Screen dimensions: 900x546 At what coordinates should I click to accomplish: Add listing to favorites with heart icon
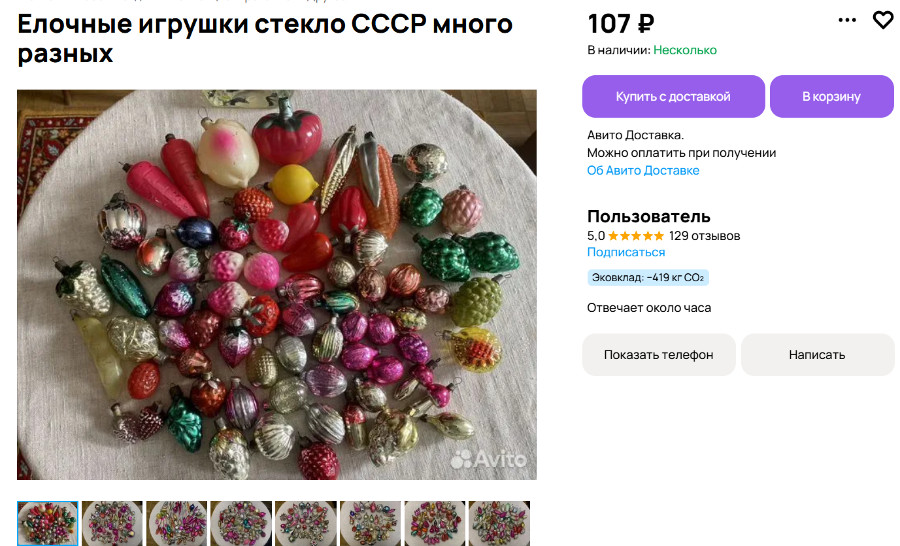883,20
